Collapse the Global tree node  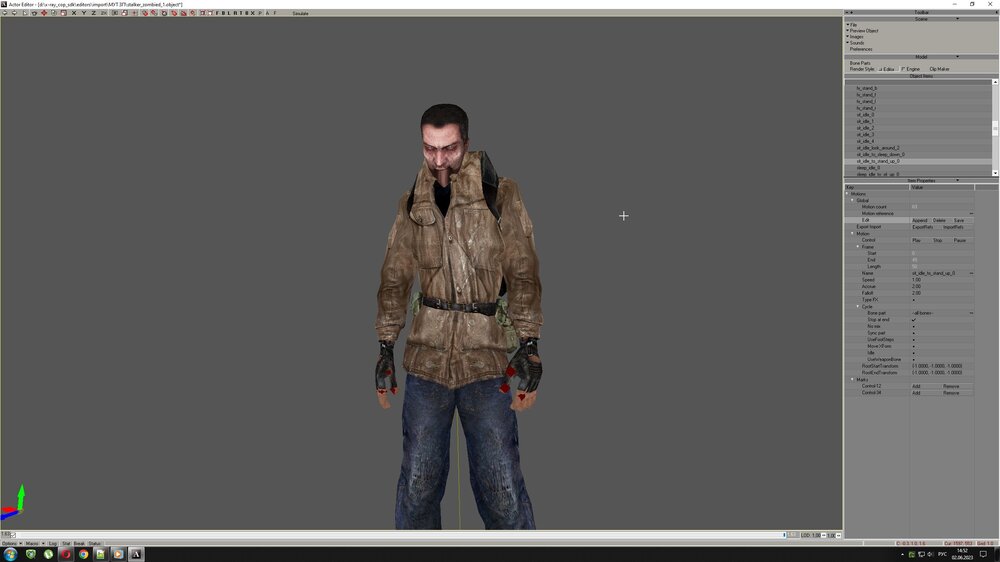point(852,200)
